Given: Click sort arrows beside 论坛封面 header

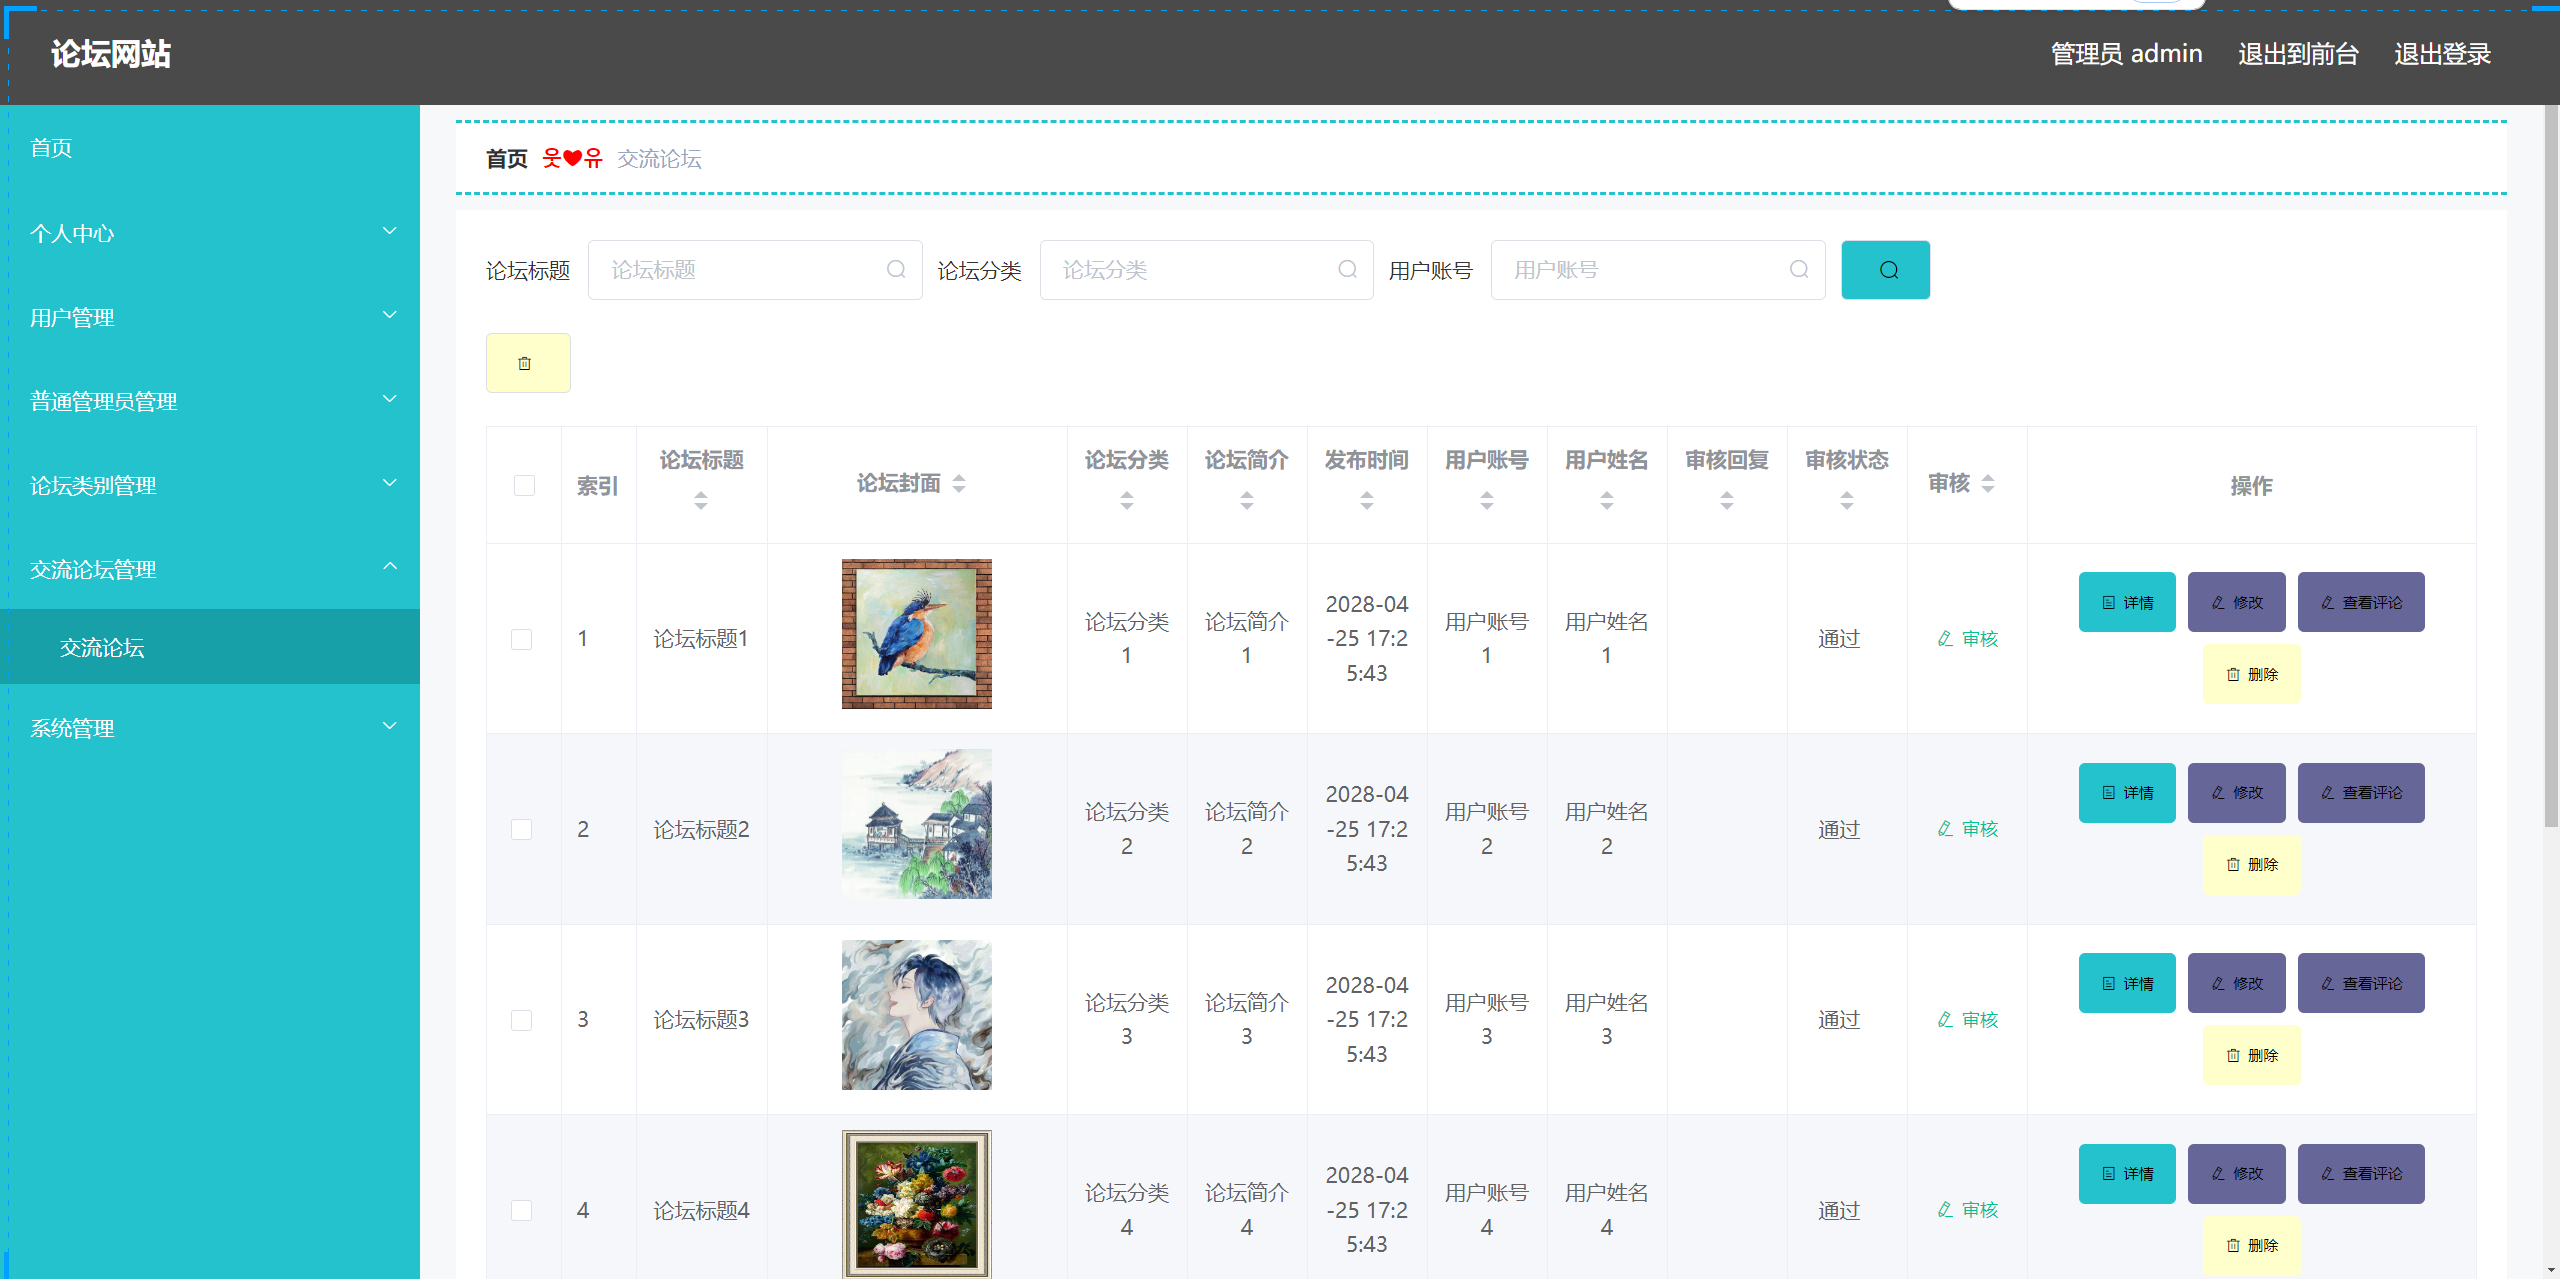Looking at the screenshot, I should coord(959,484).
